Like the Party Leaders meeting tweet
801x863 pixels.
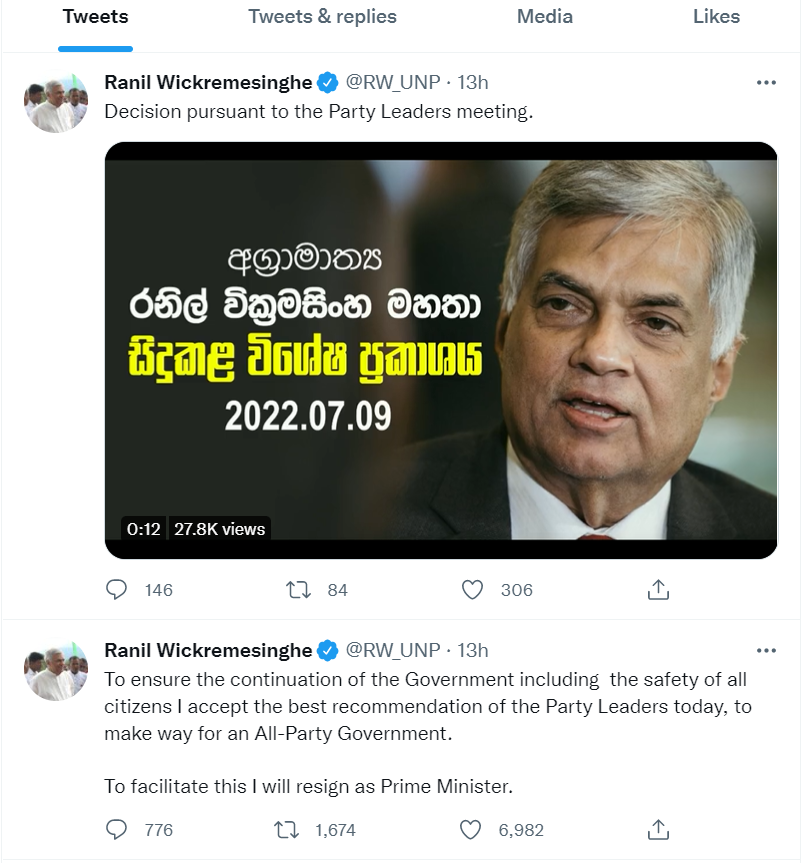(x=472, y=590)
